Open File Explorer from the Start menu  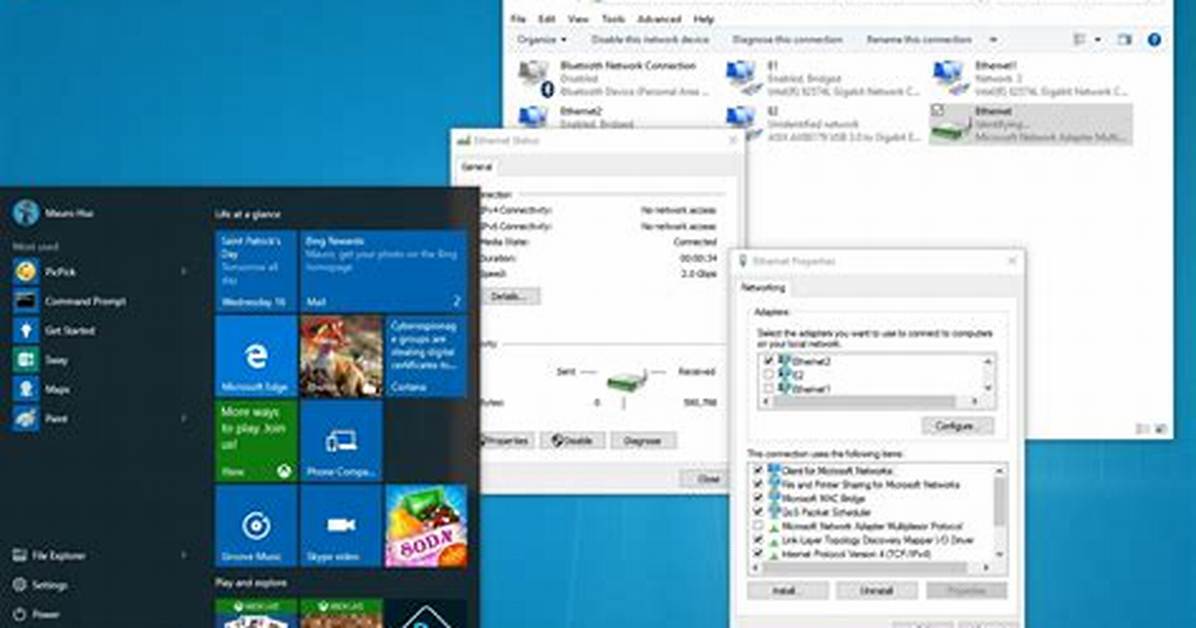(x=58, y=556)
